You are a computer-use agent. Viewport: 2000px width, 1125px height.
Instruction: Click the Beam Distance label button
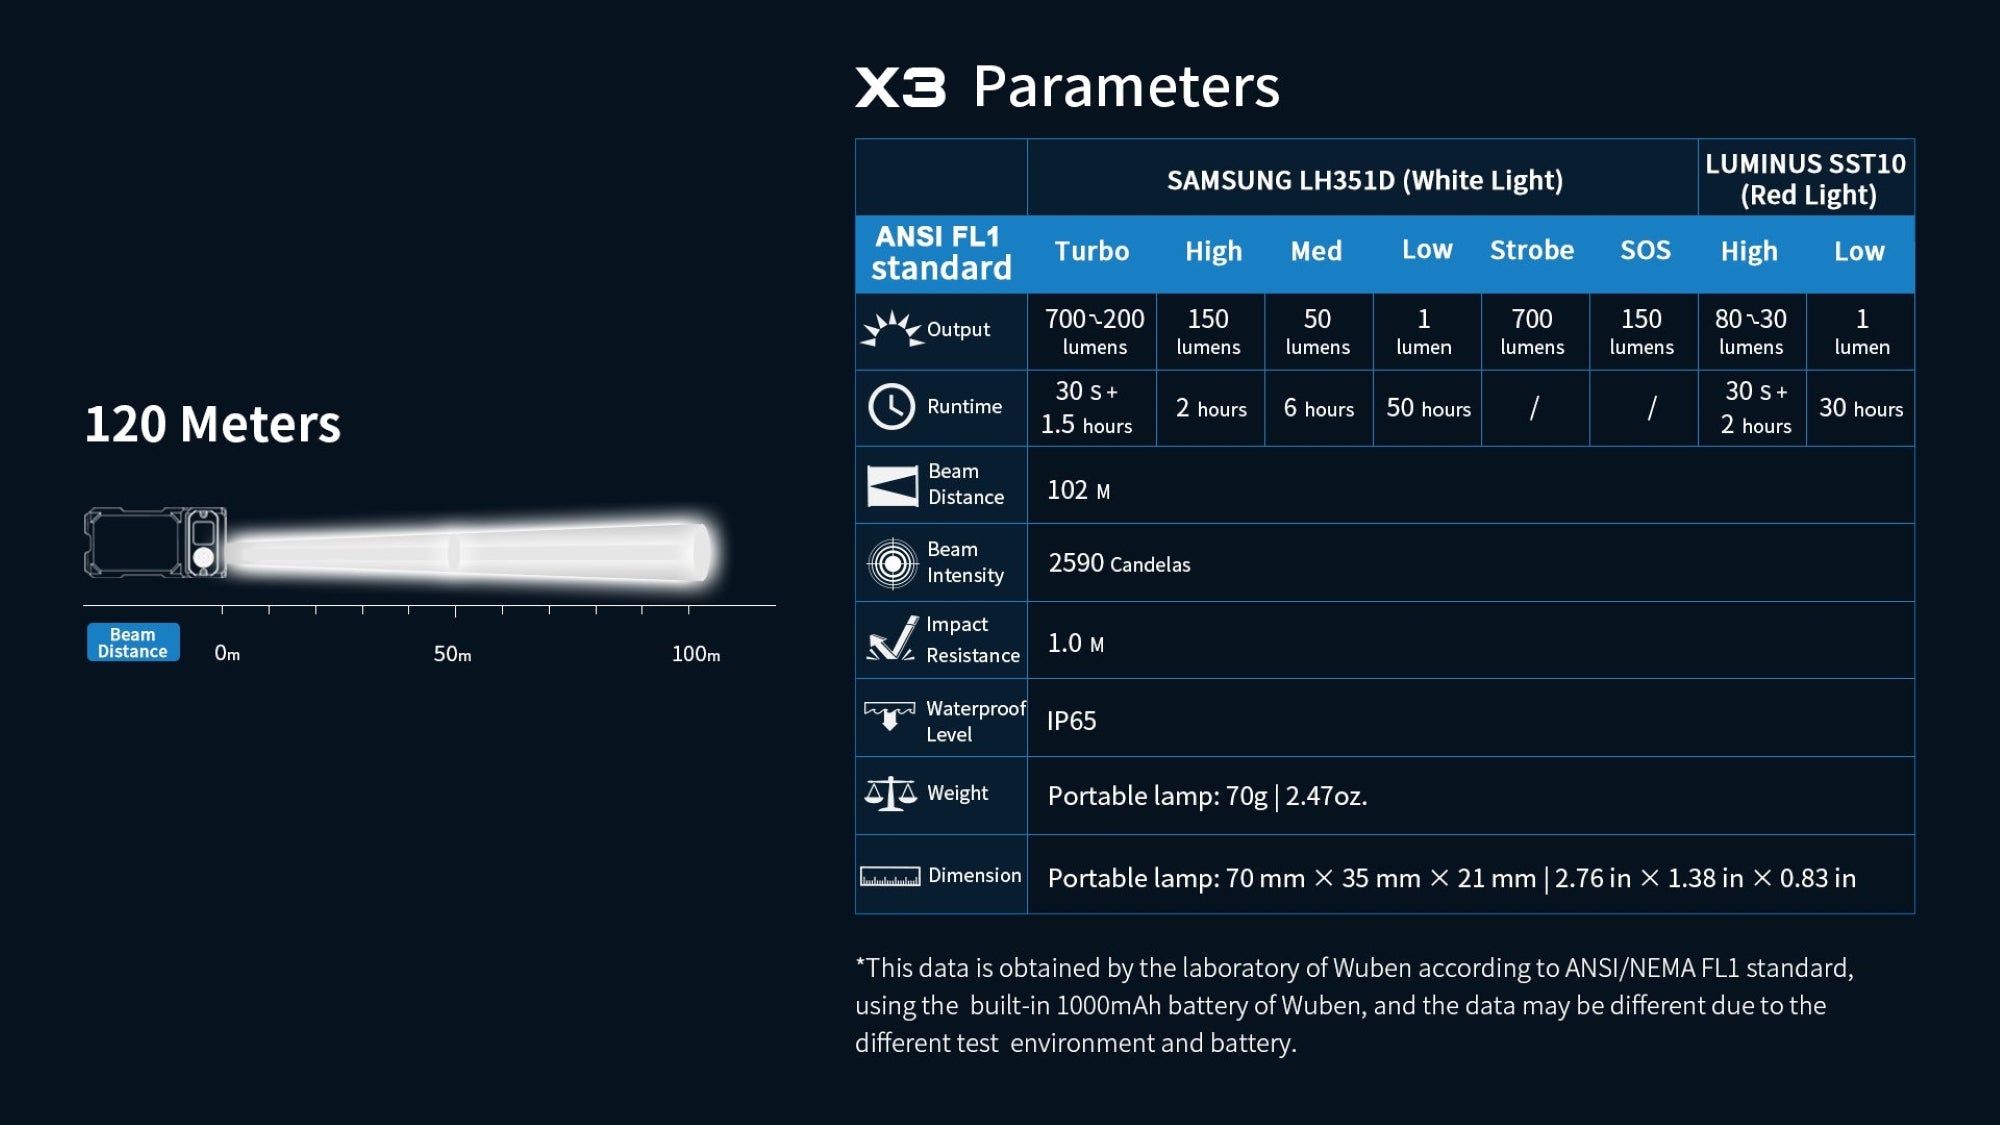click(130, 641)
